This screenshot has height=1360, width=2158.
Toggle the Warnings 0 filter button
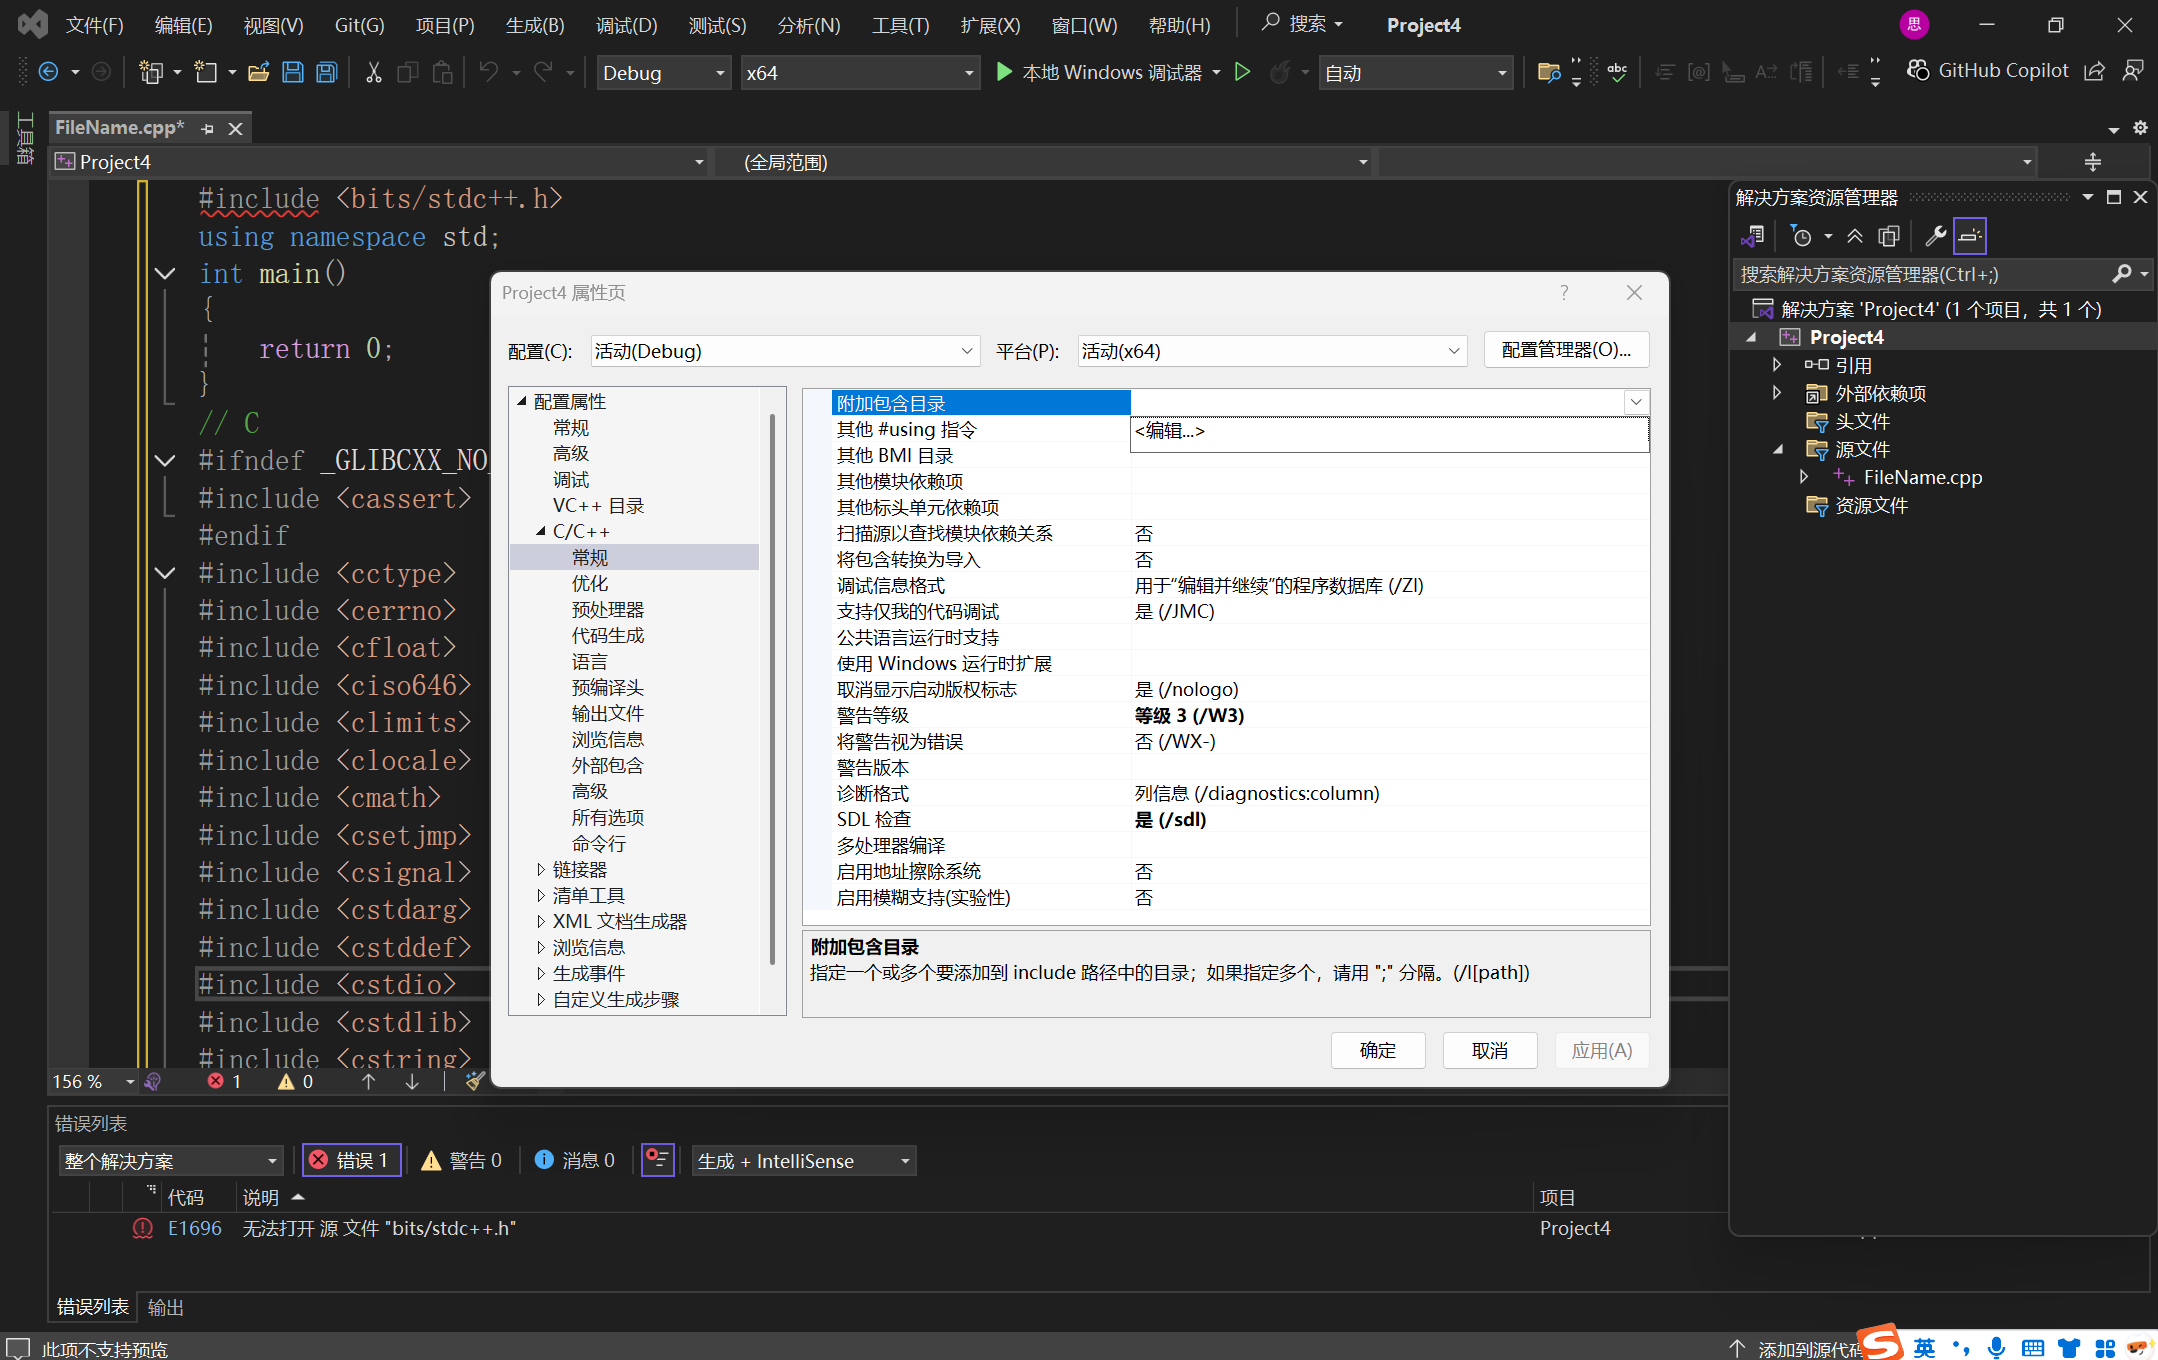pos(461,1160)
